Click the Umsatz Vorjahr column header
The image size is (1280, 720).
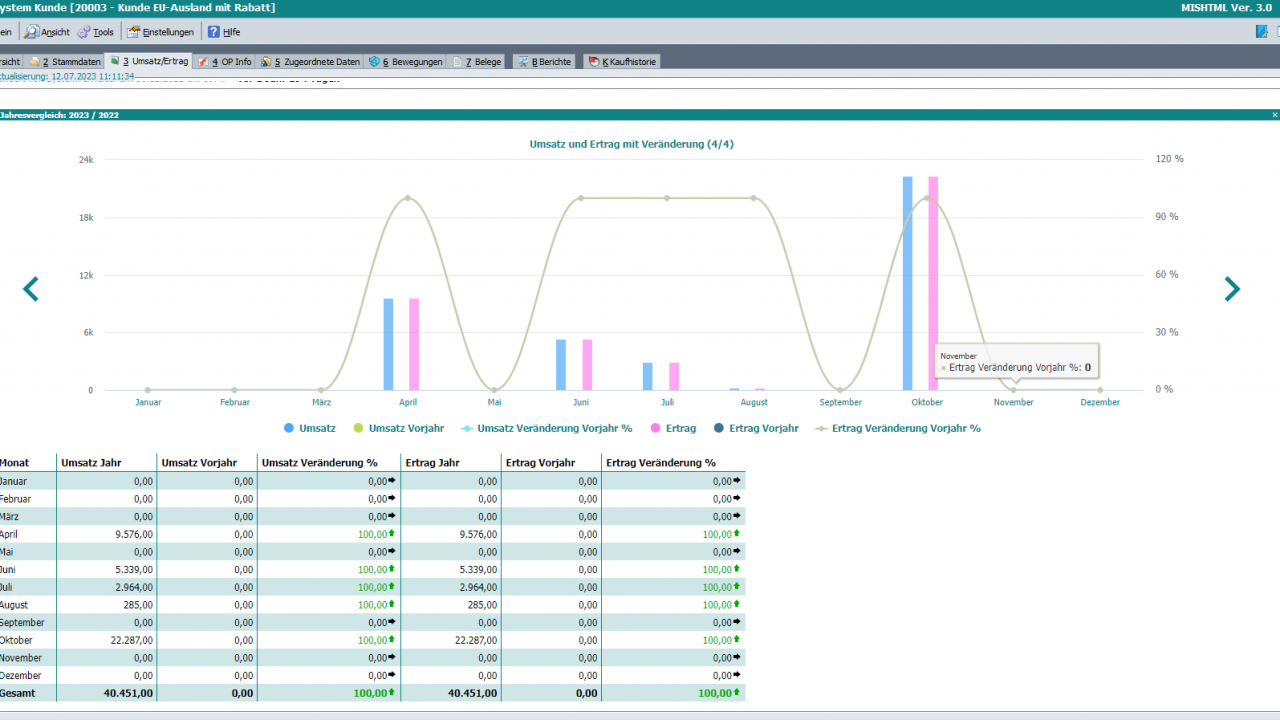pyautogui.click(x=199, y=463)
